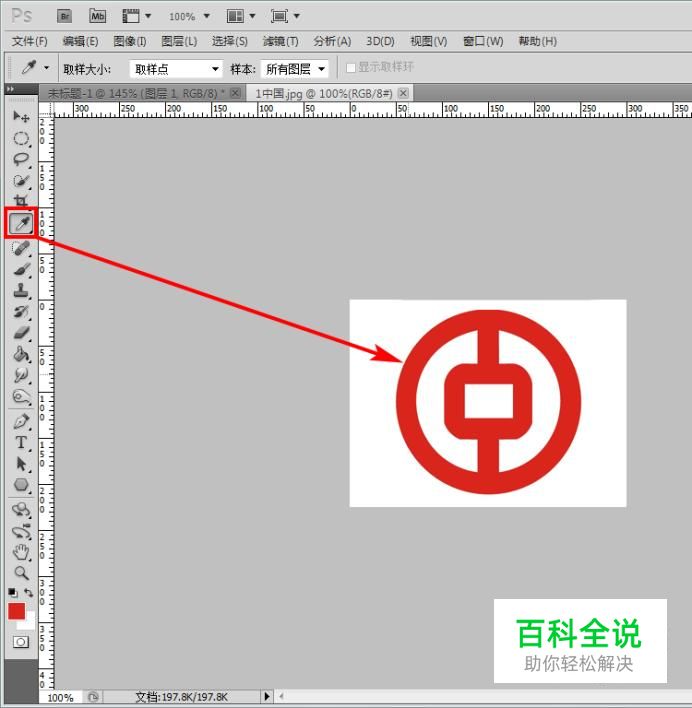The image size is (692, 708).
Task: Open the 样本 所有图层 dropdown
Action: pyautogui.click(x=294, y=69)
